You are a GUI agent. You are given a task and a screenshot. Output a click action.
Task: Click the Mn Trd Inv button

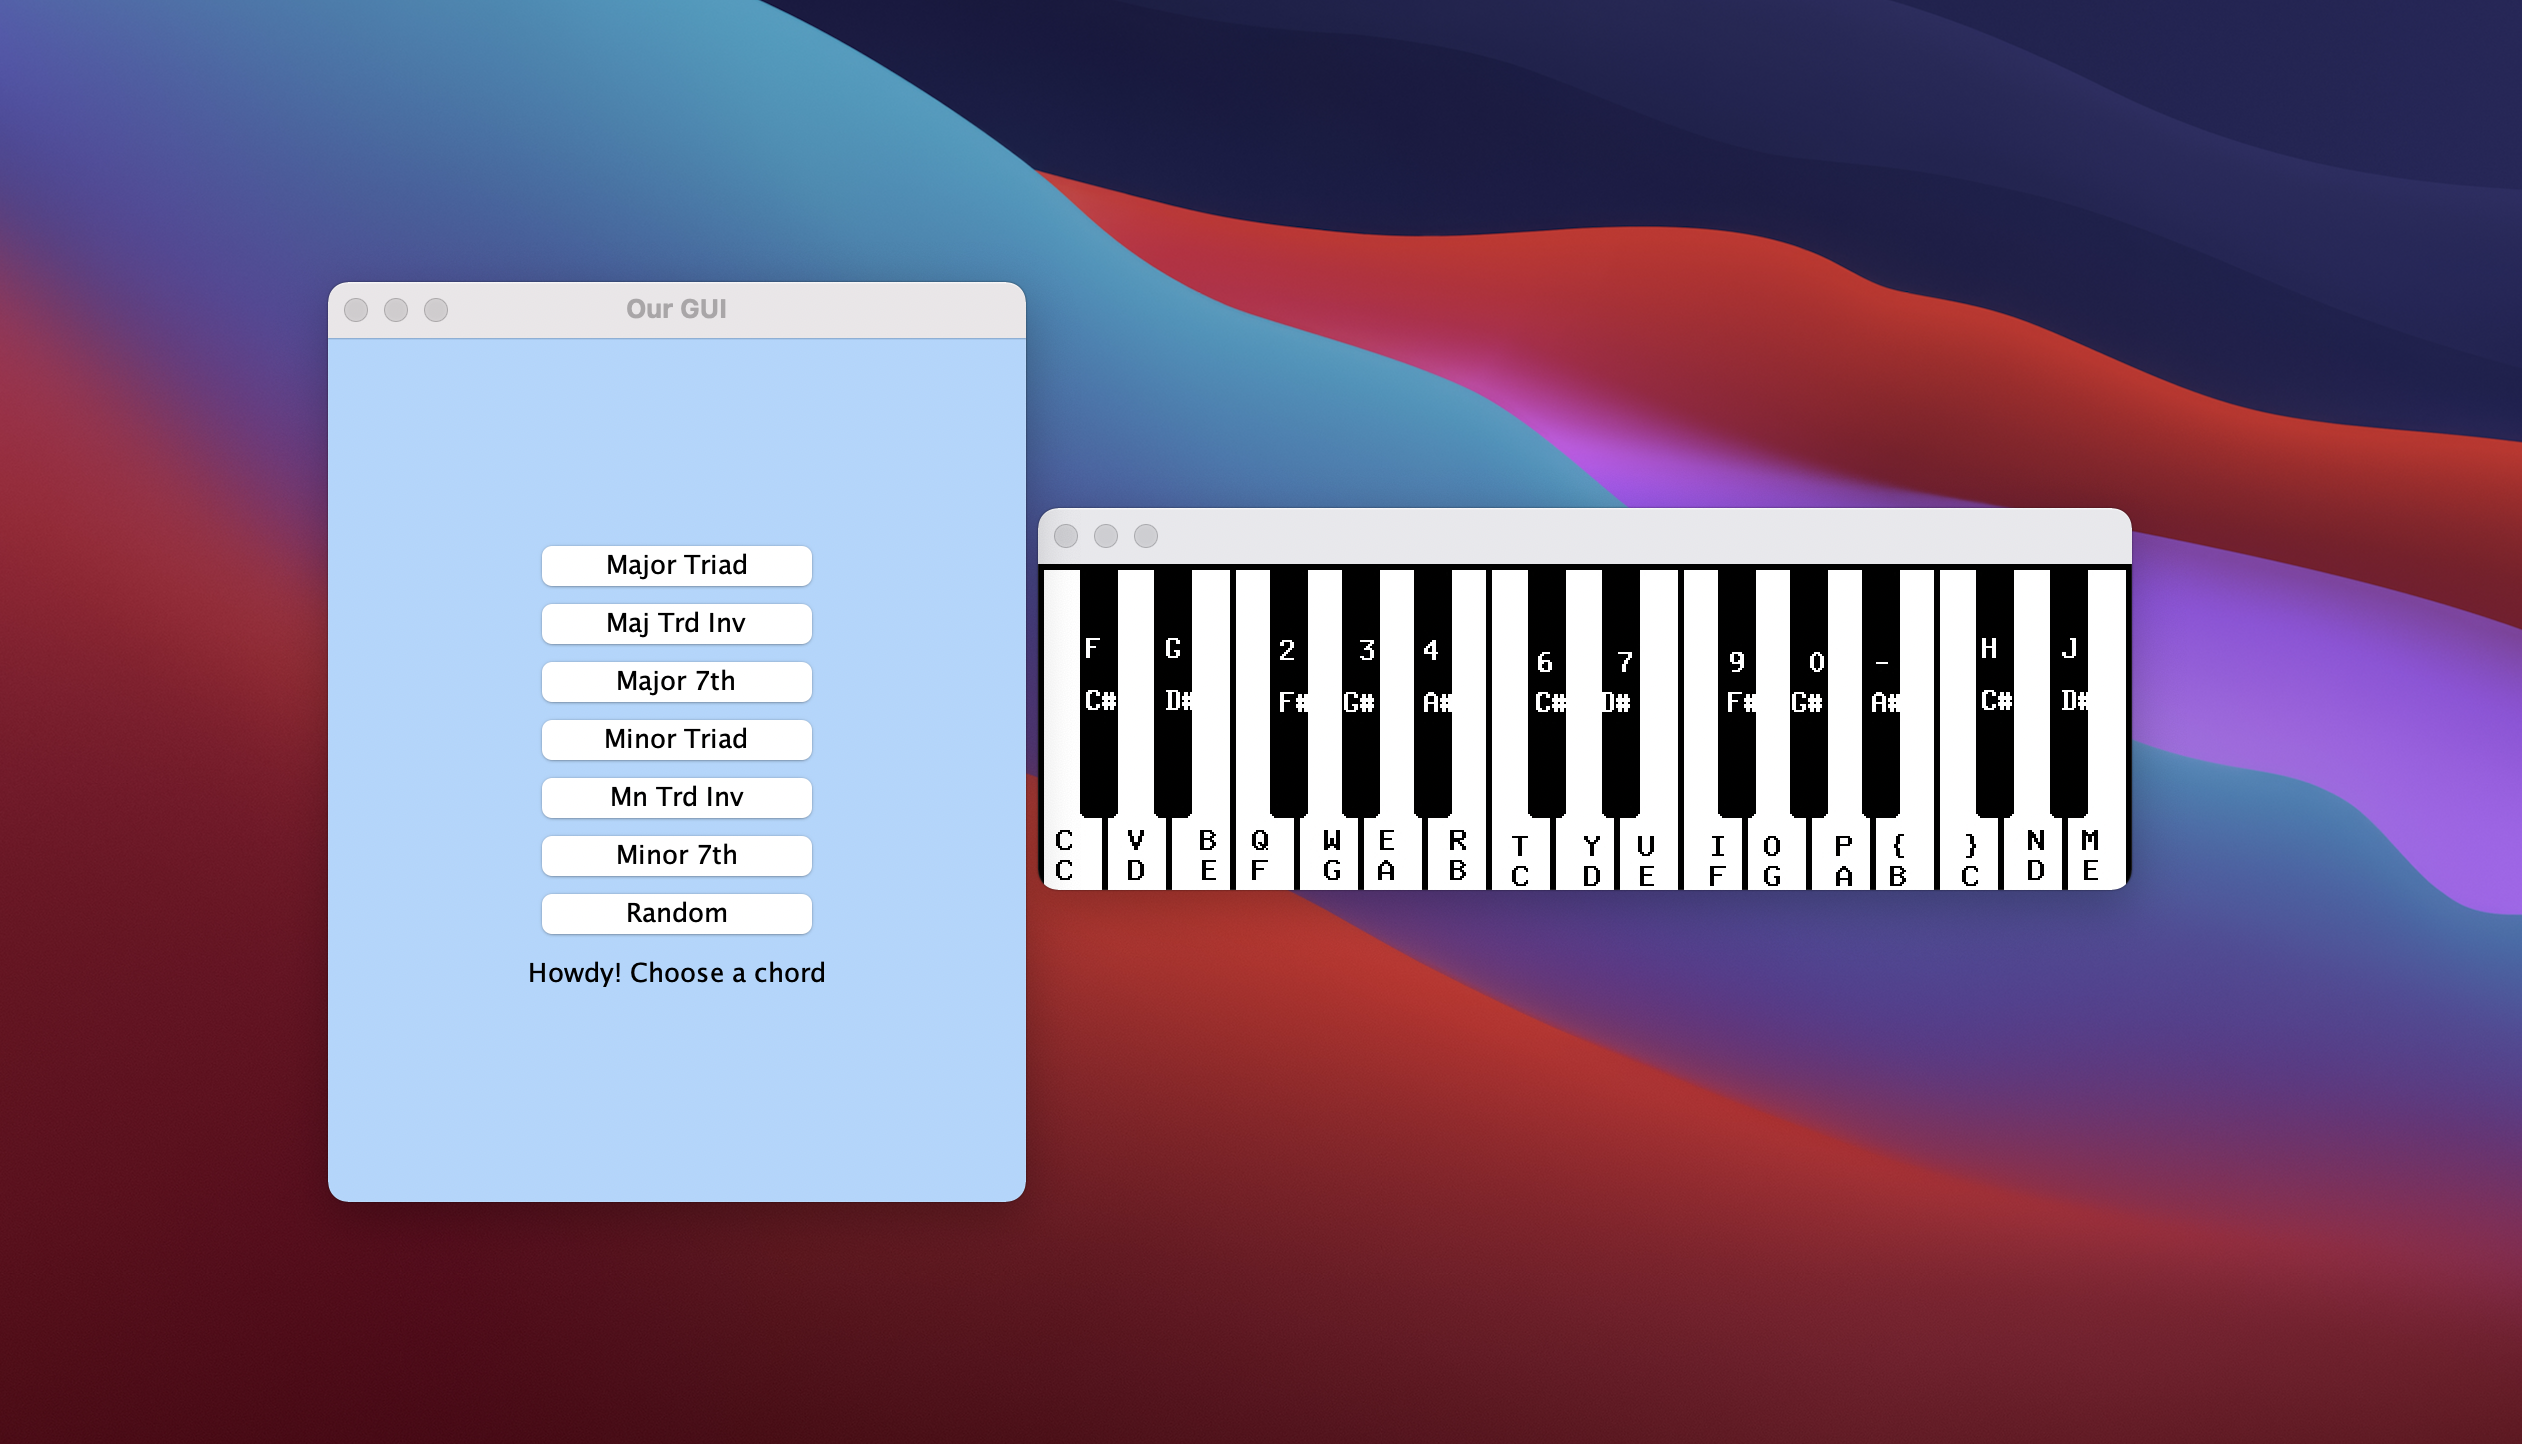click(676, 797)
